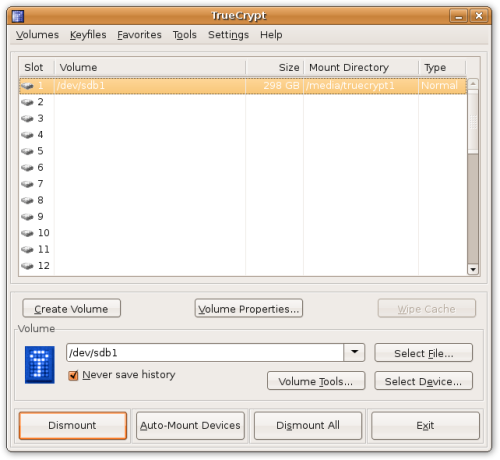The width and height of the screenshot is (500, 460).
Task: Click Select File button
Action: 423,353
